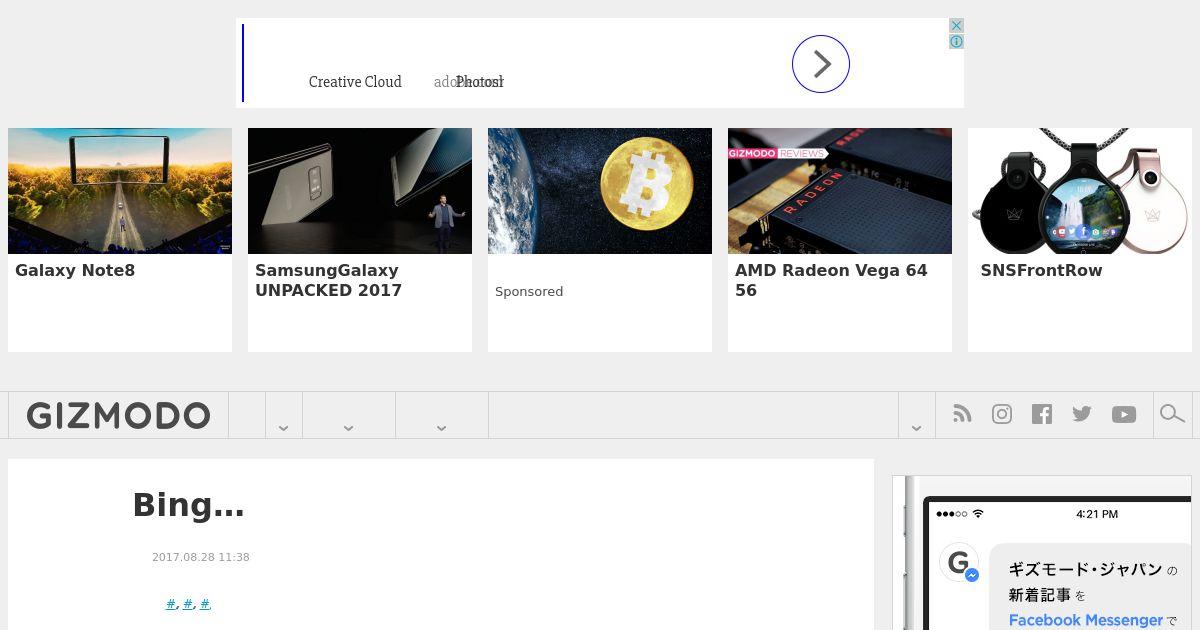Open the Galaxy Note8 headline
This screenshot has width=1200, height=630.
[75, 270]
